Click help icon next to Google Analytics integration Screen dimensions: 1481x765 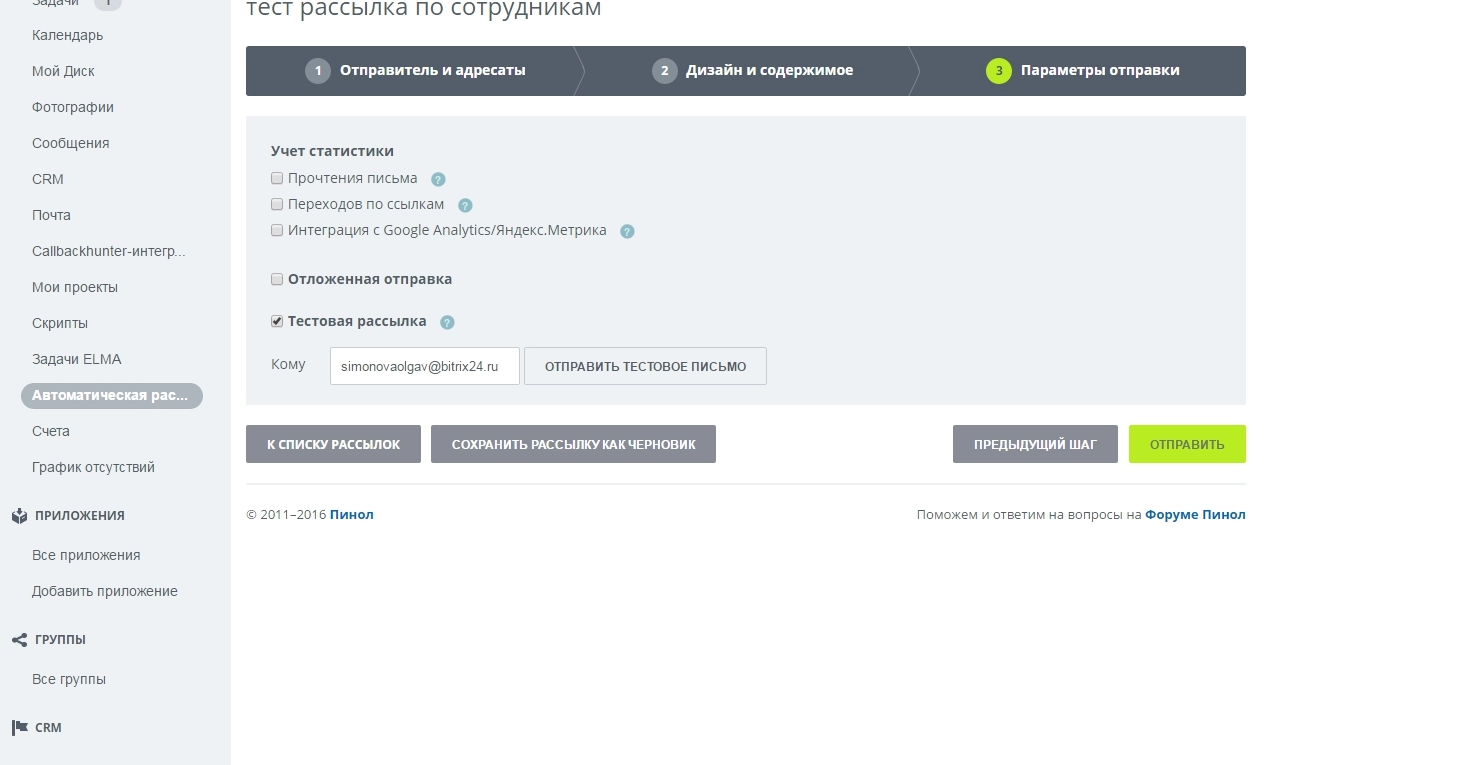tap(627, 232)
